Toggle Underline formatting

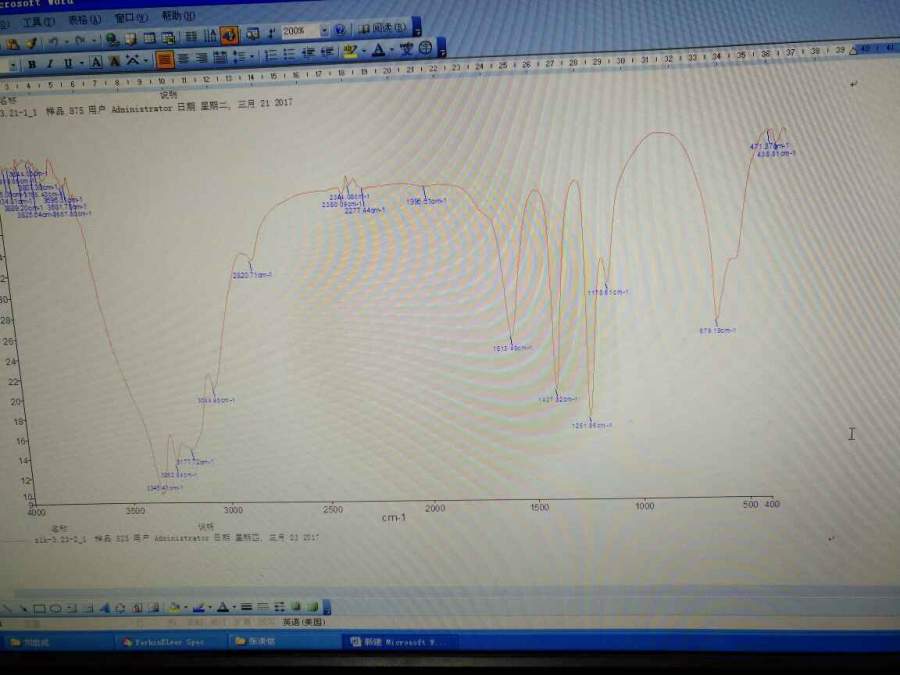[x=68, y=63]
